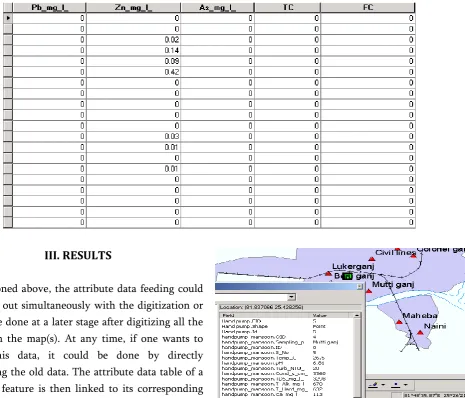
Task: Click the Naini map label
Action: click(435, 326)
